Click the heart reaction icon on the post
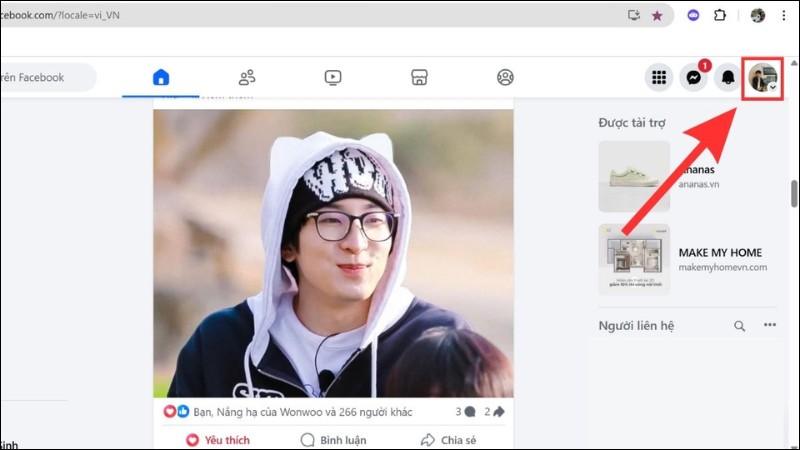Viewport: 800px width, 450px height. click(x=169, y=411)
